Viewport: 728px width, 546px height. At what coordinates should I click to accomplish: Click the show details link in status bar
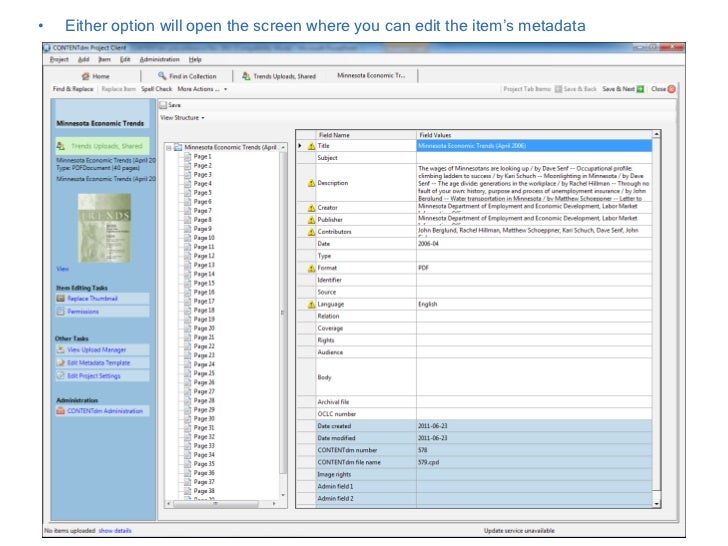115,530
